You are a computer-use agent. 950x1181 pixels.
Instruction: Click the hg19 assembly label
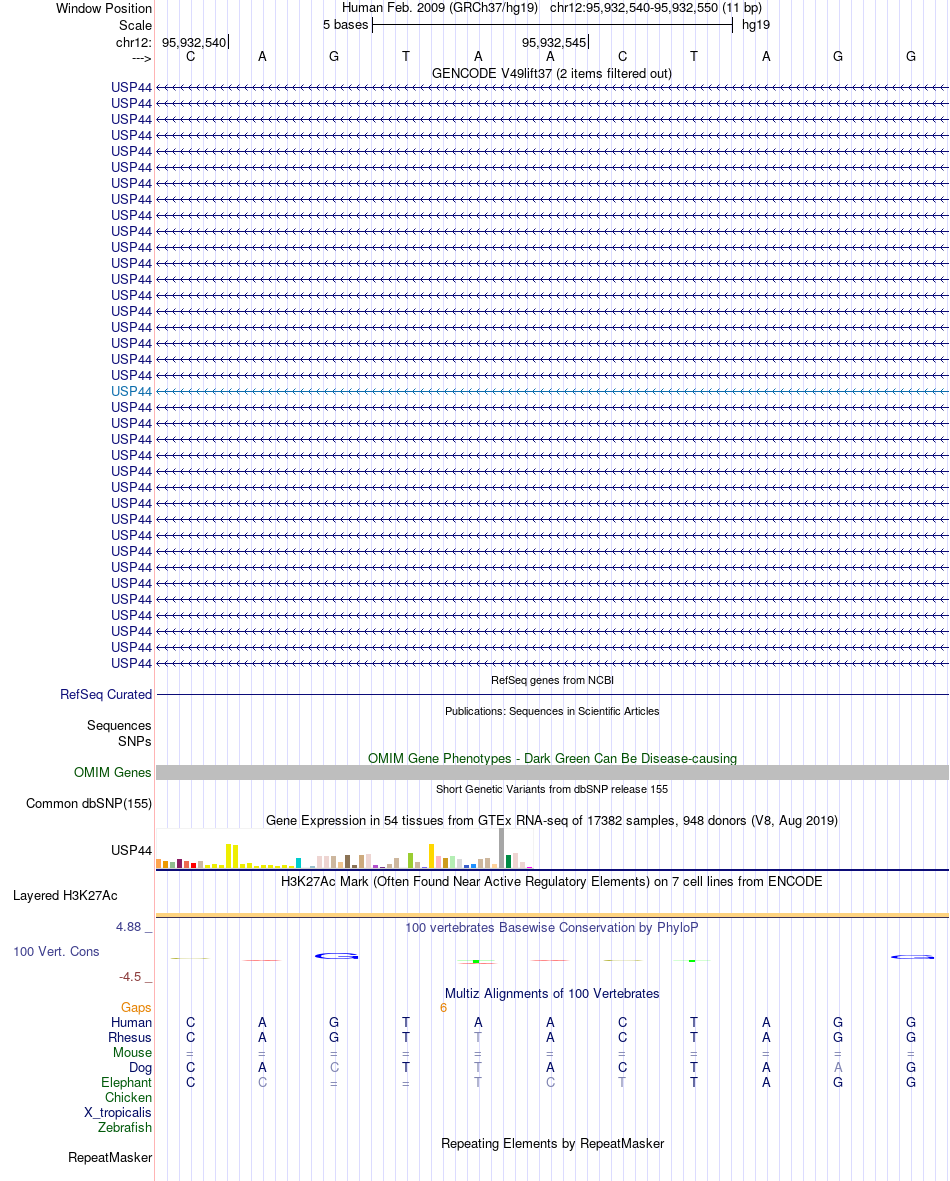[756, 25]
